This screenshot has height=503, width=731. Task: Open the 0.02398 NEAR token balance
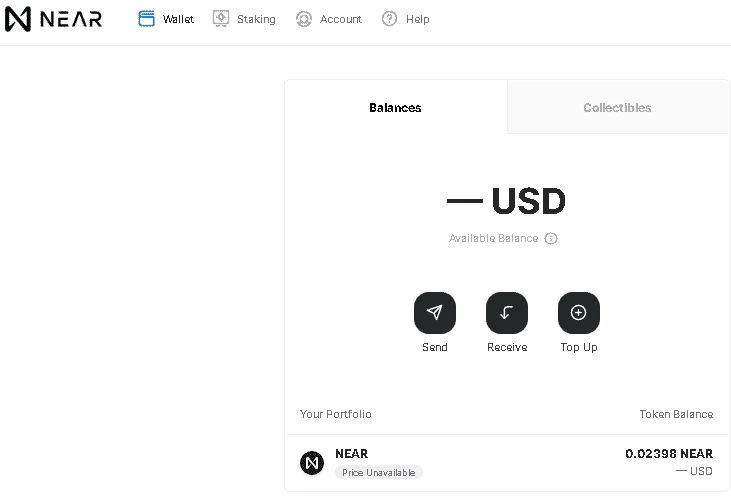(669, 454)
